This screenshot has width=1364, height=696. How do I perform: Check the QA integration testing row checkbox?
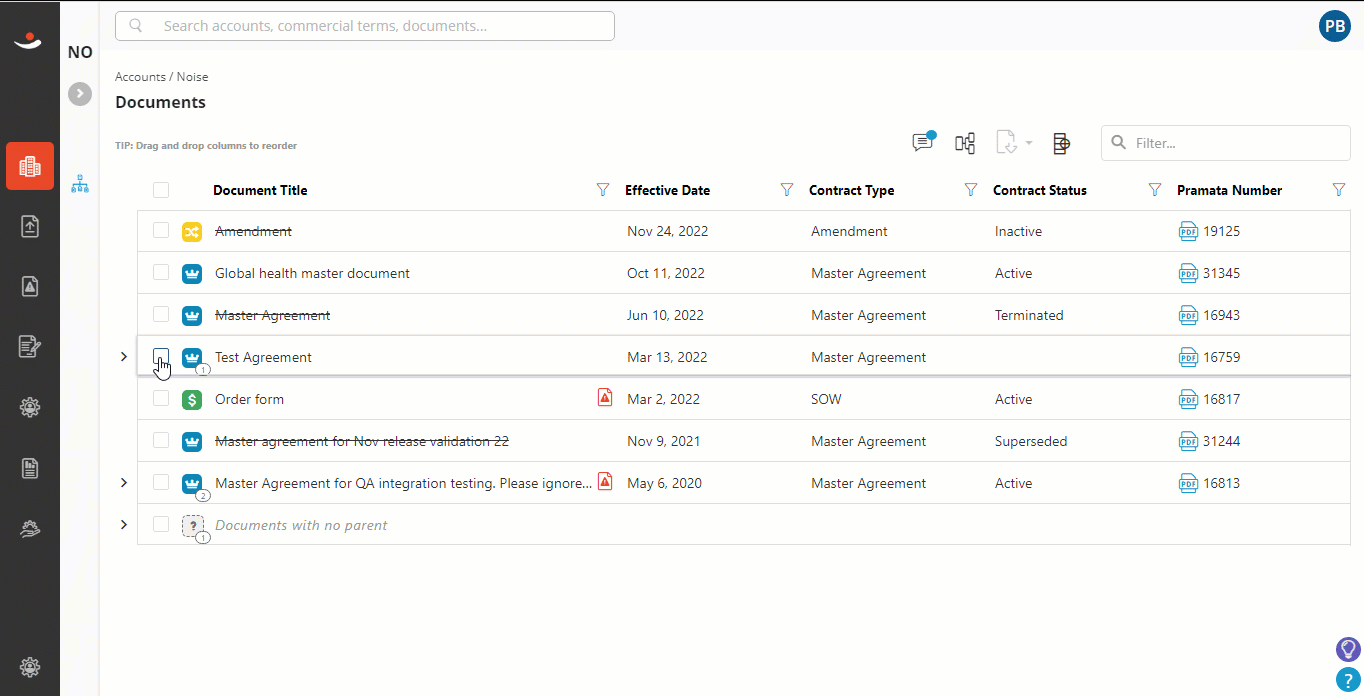pos(161,483)
